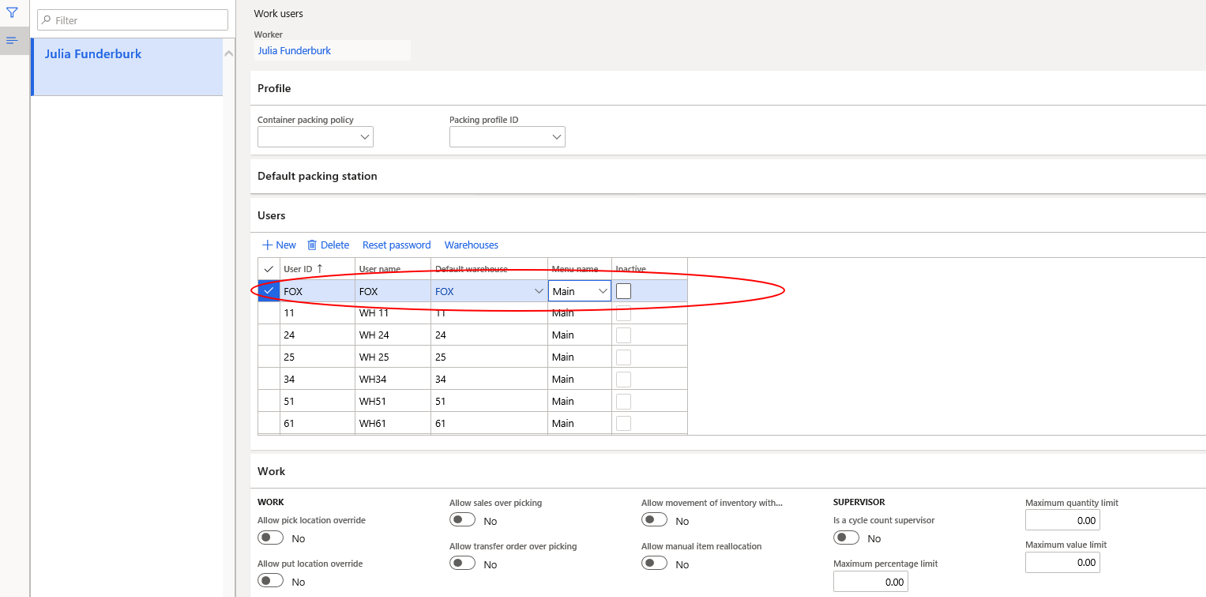Open the list pane icon below the funnel
1206x597 pixels.
[x=13, y=40]
